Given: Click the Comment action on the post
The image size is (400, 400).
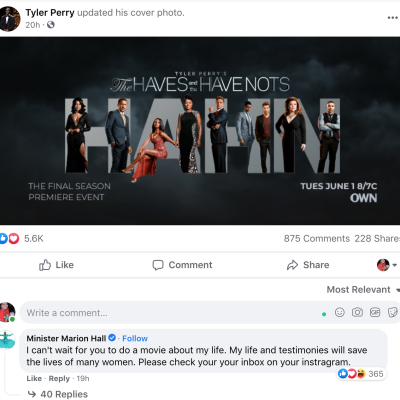Looking at the screenshot, I should pos(182,265).
